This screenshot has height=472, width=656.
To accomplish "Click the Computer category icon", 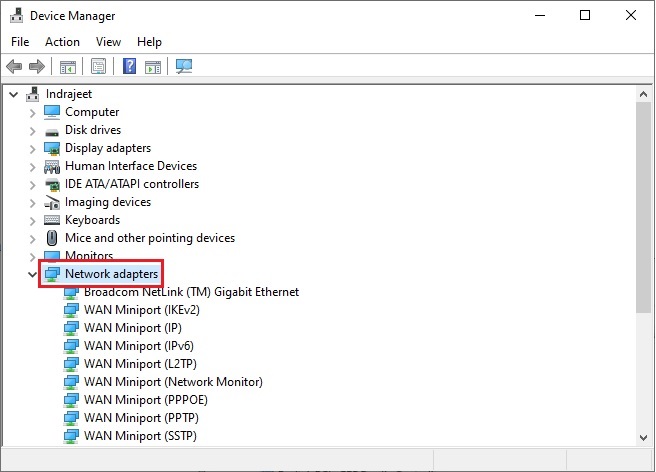I will 52,112.
